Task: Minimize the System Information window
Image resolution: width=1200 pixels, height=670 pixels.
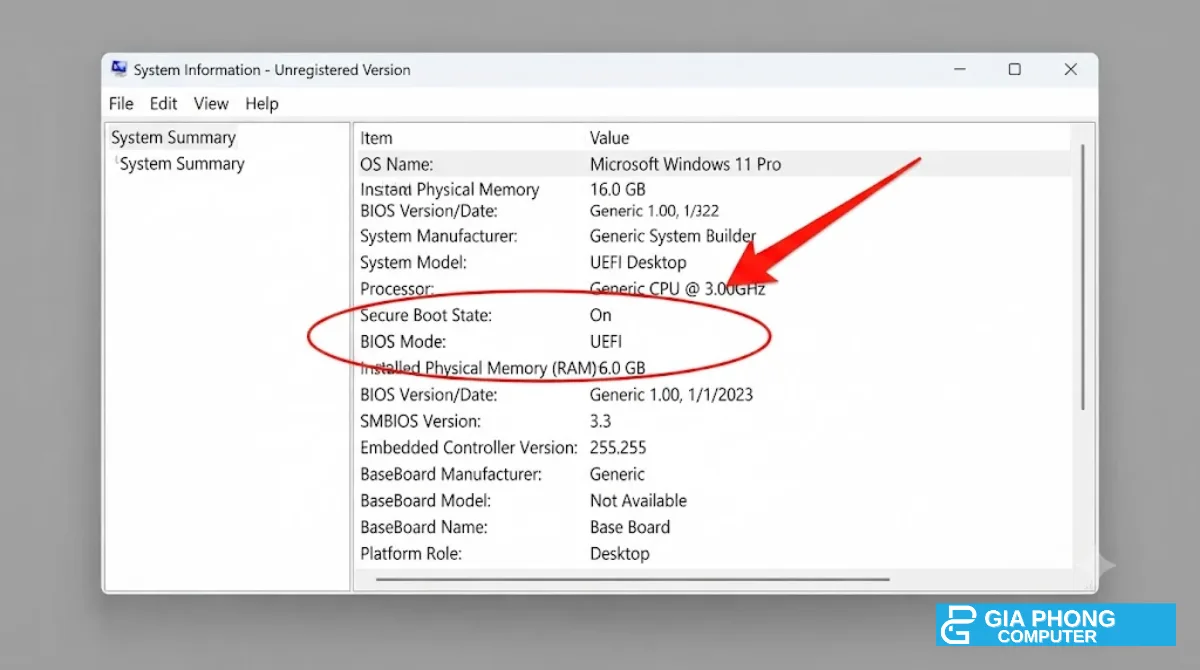Action: click(959, 69)
